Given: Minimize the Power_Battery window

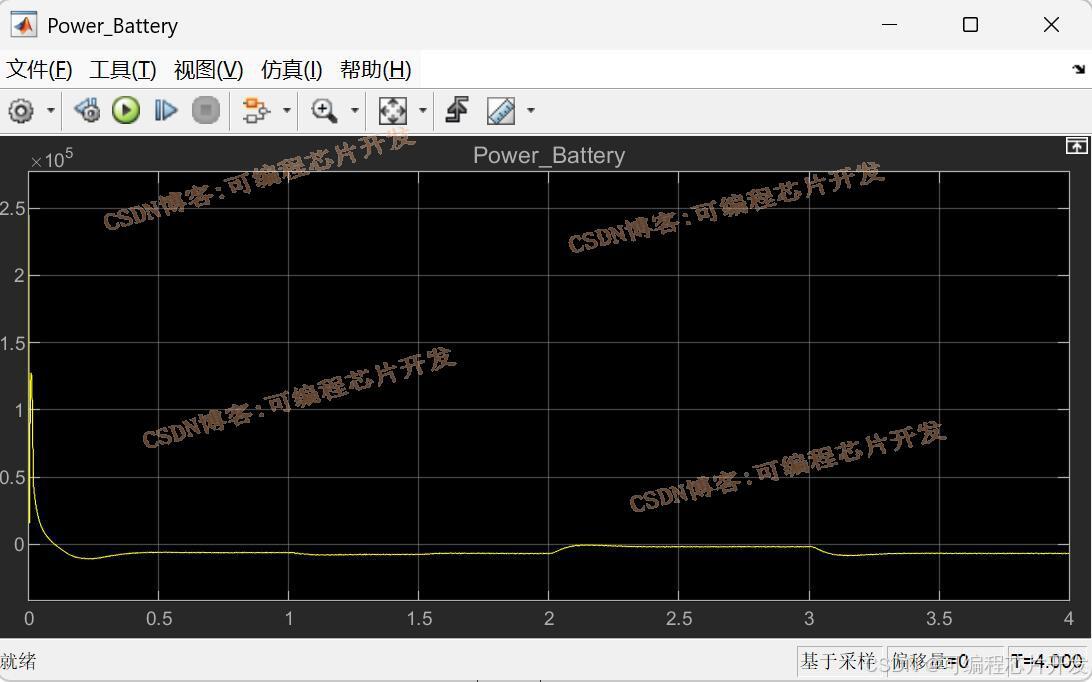Looking at the screenshot, I should click(889, 25).
